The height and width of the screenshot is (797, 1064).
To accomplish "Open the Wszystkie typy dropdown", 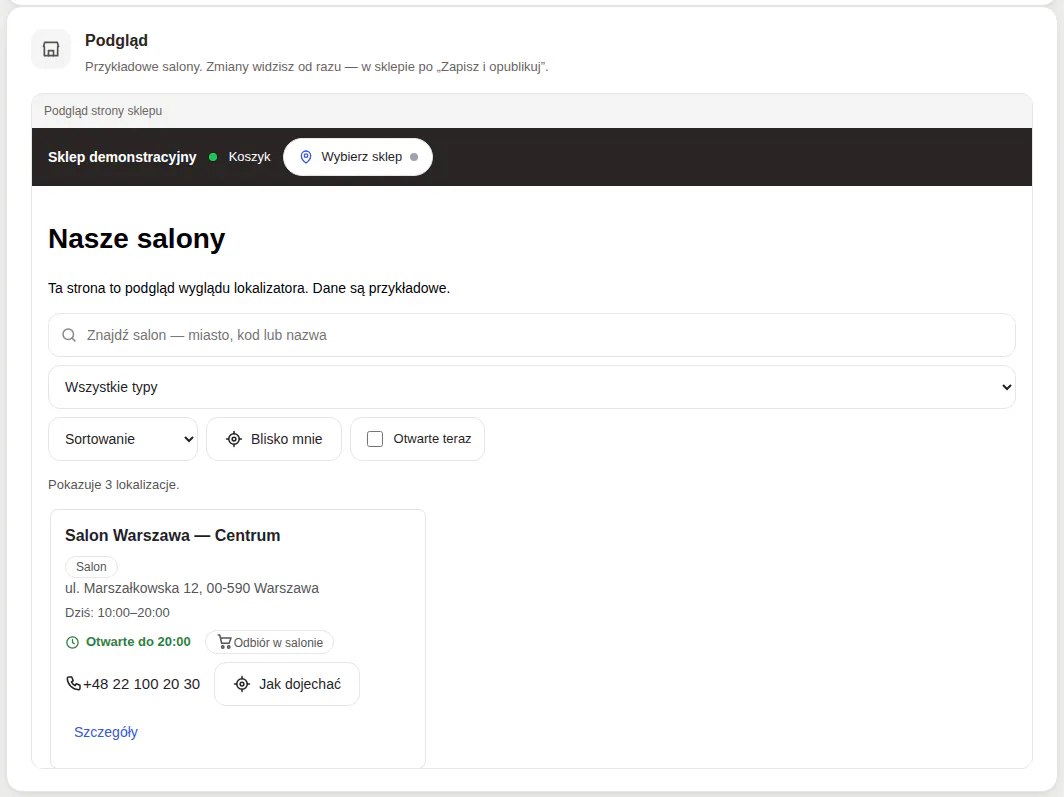I will 532,387.
